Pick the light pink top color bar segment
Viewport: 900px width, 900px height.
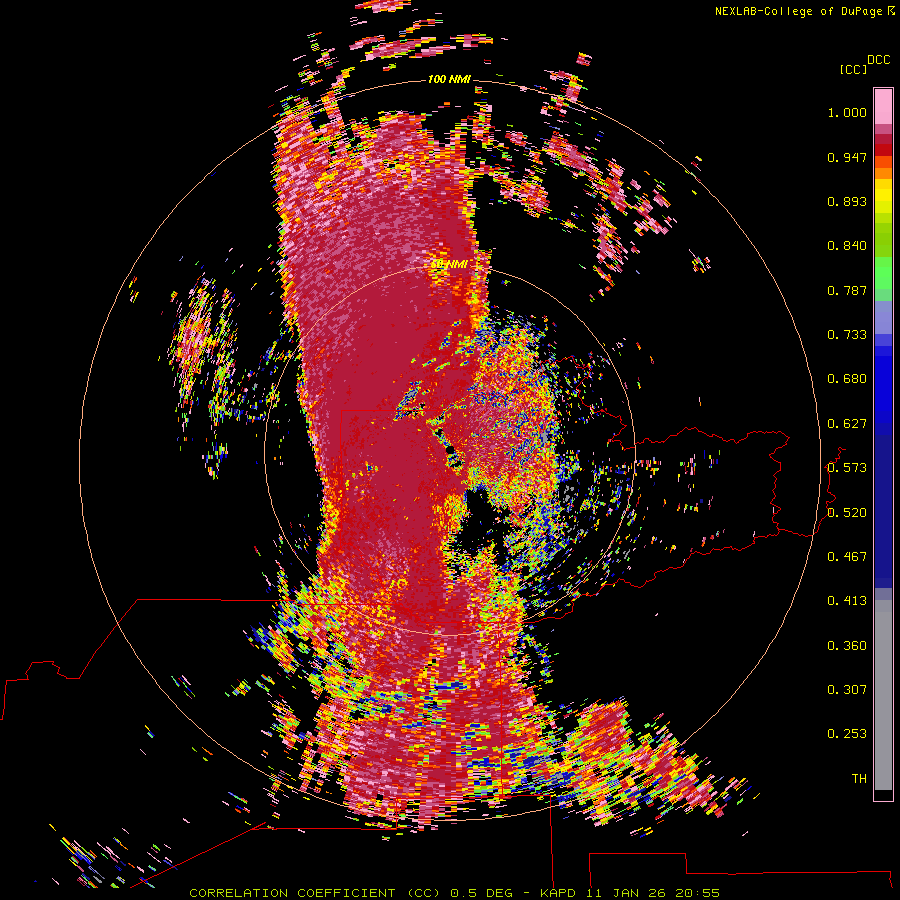point(883,106)
